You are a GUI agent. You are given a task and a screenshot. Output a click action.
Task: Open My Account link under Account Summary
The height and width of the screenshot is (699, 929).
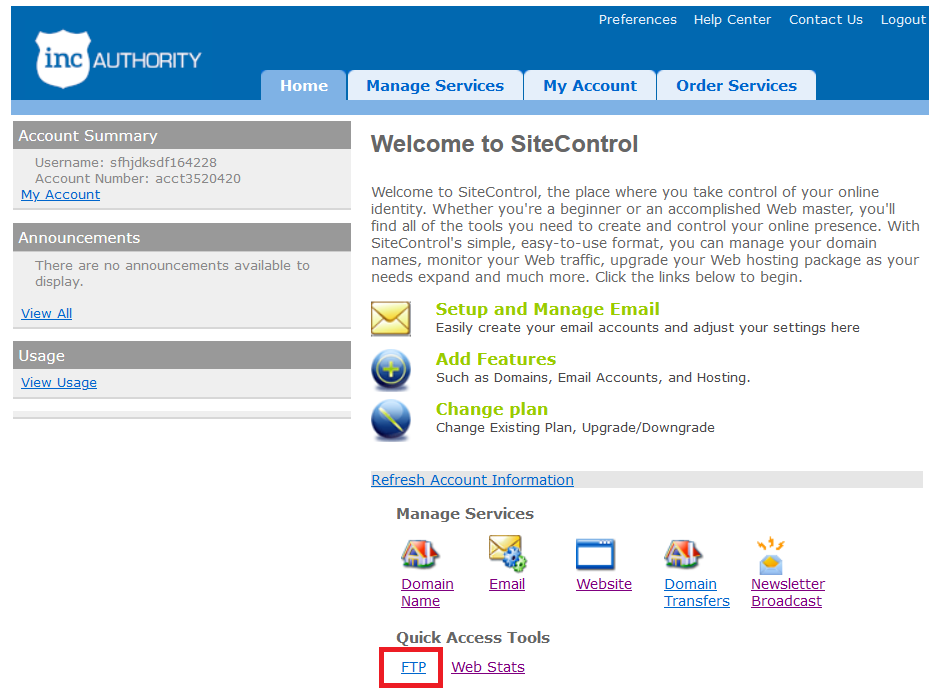tap(60, 194)
